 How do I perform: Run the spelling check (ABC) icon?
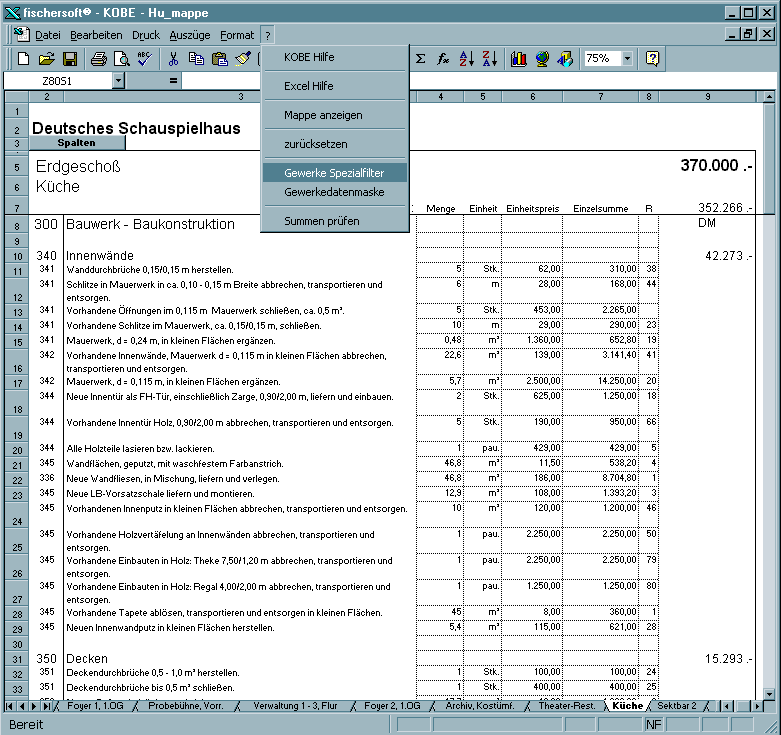143,59
